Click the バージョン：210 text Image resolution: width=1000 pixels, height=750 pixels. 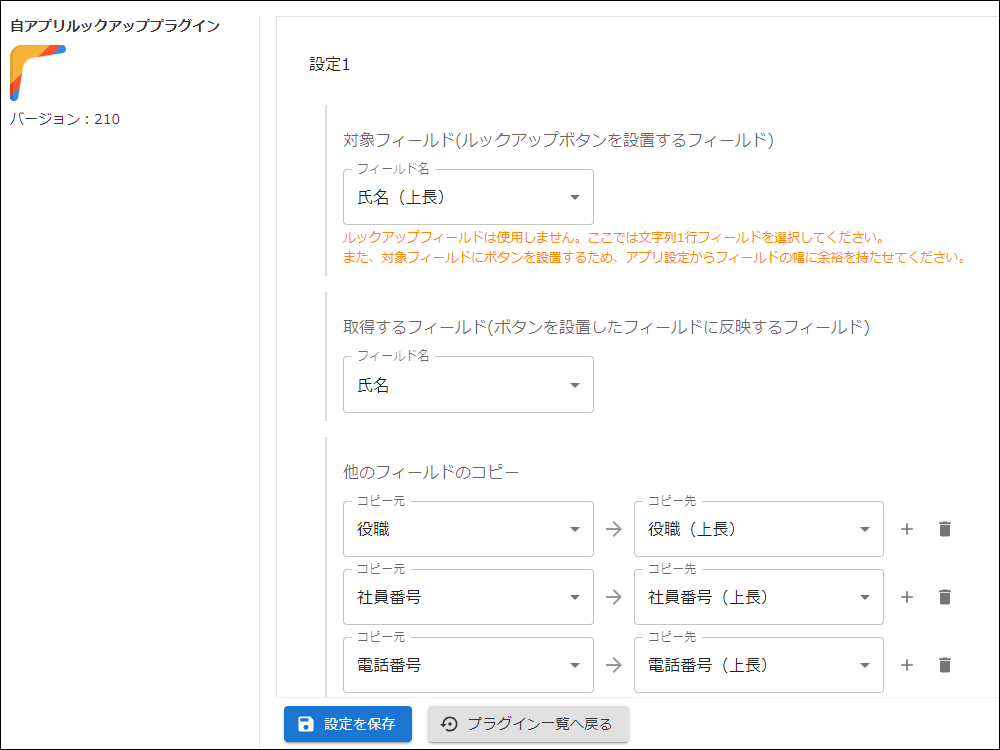tap(64, 119)
